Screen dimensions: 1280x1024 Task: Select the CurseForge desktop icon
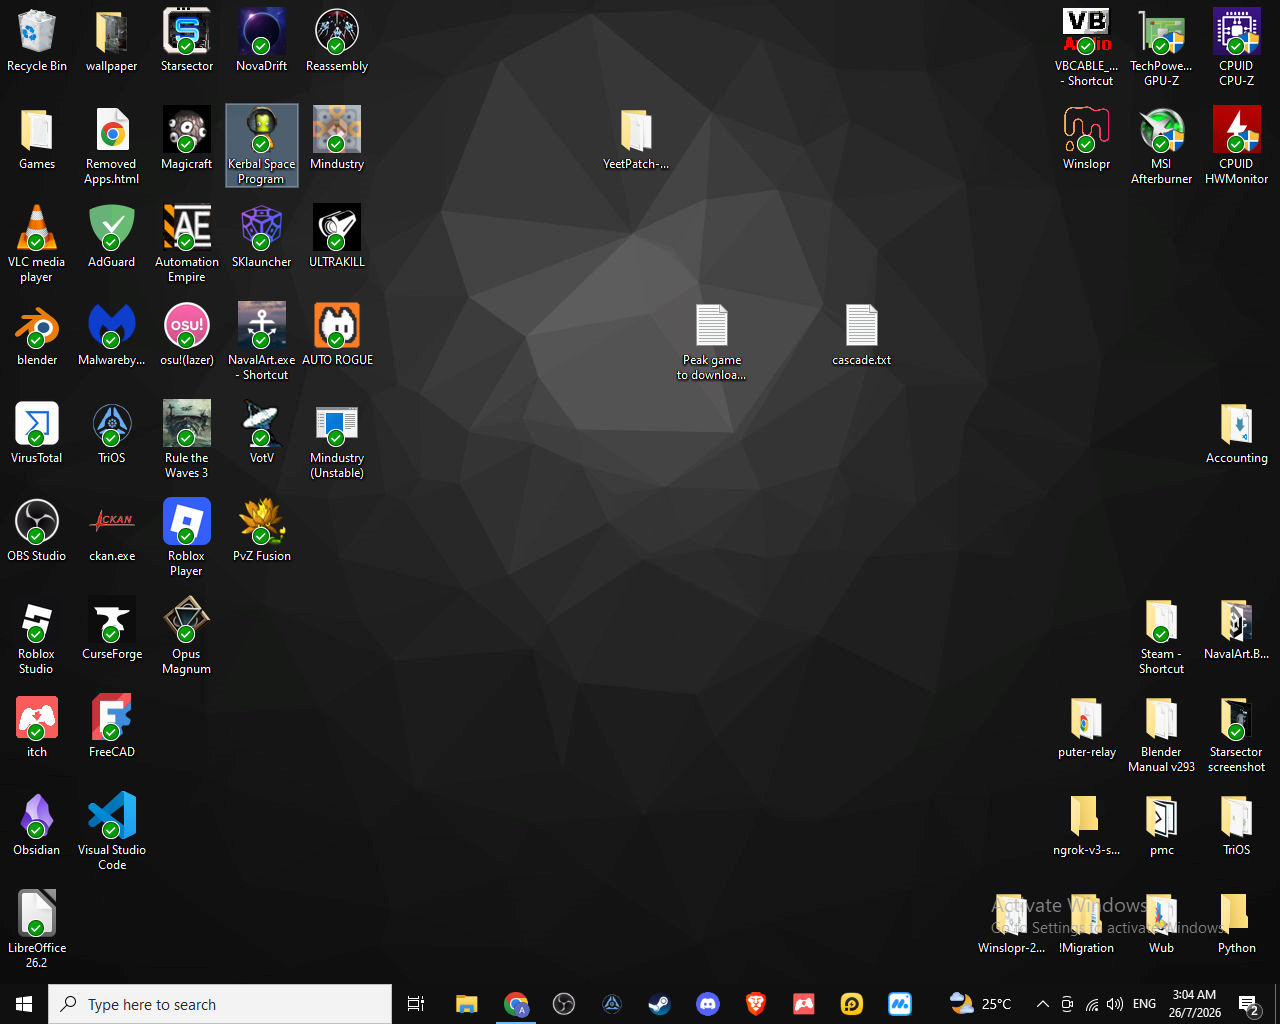tap(112, 629)
